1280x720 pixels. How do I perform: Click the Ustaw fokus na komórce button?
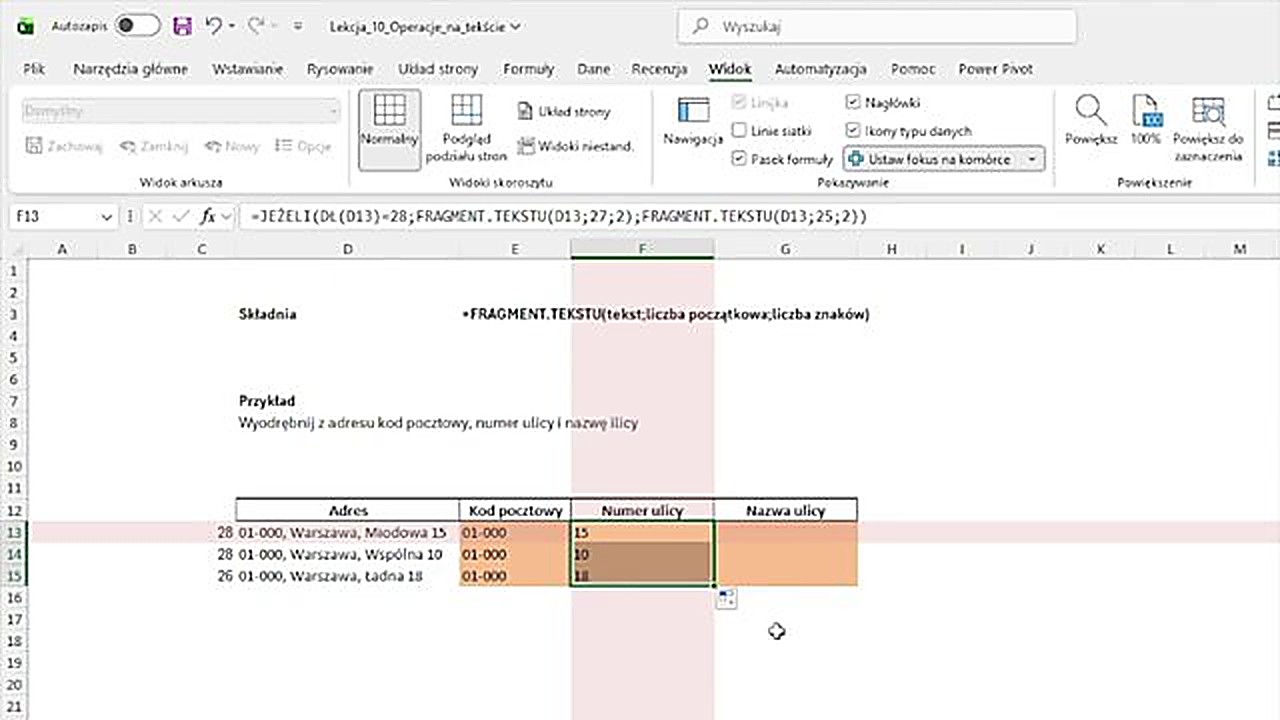tap(931, 159)
